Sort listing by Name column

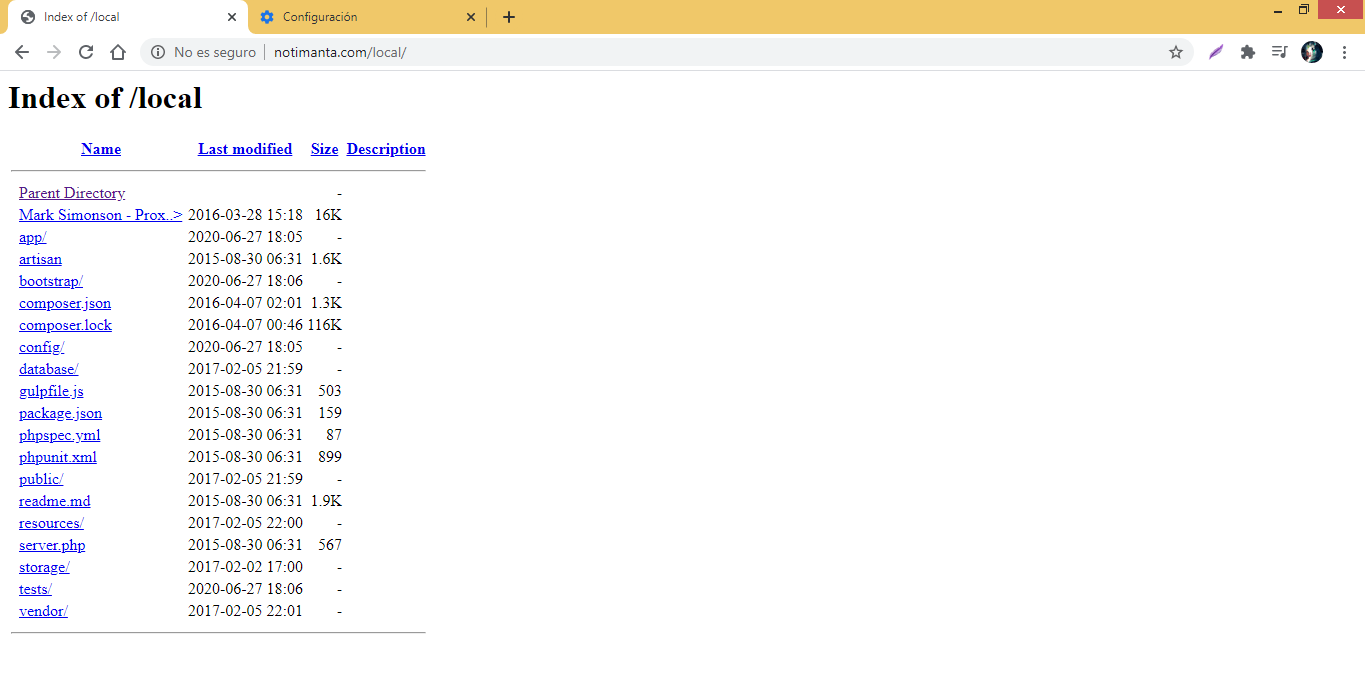pyautogui.click(x=101, y=149)
